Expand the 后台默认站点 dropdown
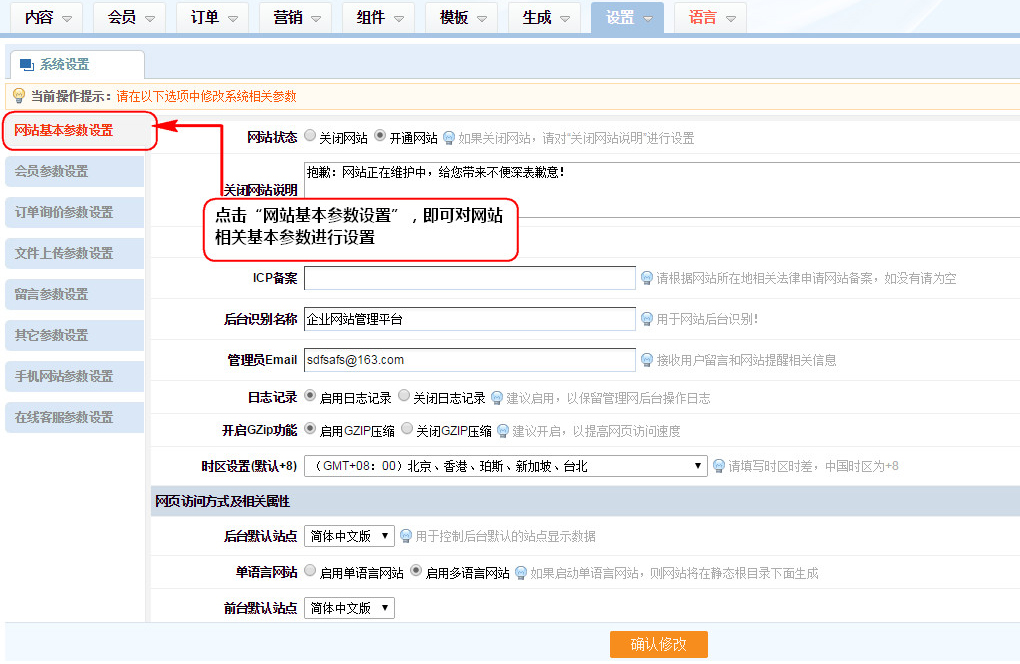The image size is (1020, 664). pyautogui.click(x=349, y=536)
